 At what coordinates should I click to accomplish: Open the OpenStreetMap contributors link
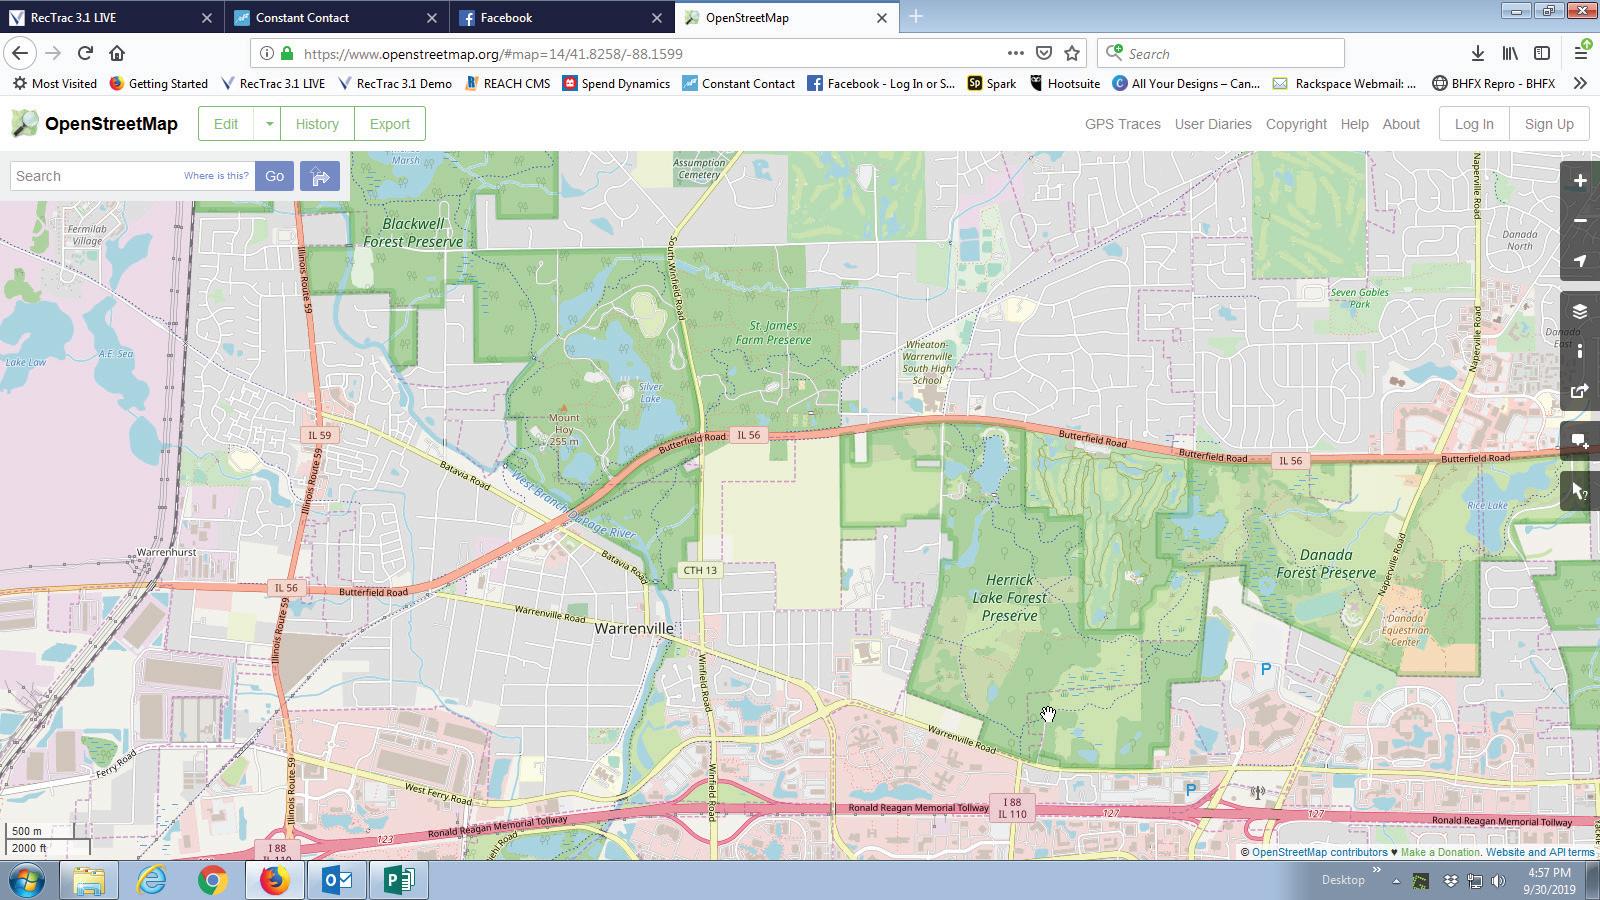(1319, 852)
